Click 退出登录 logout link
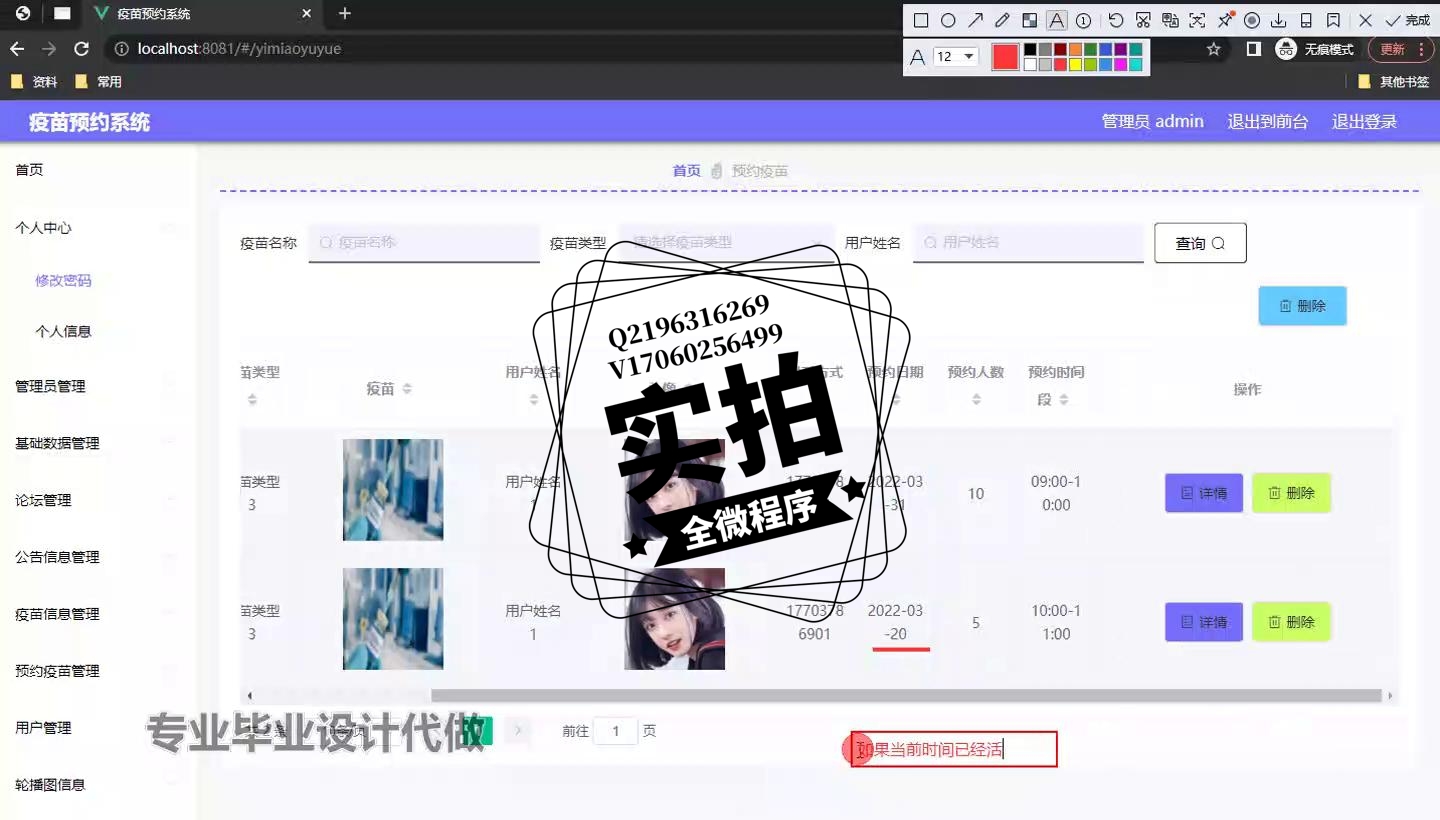The height and width of the screenshot is (820, 1440). click(x=1364, y=121)
